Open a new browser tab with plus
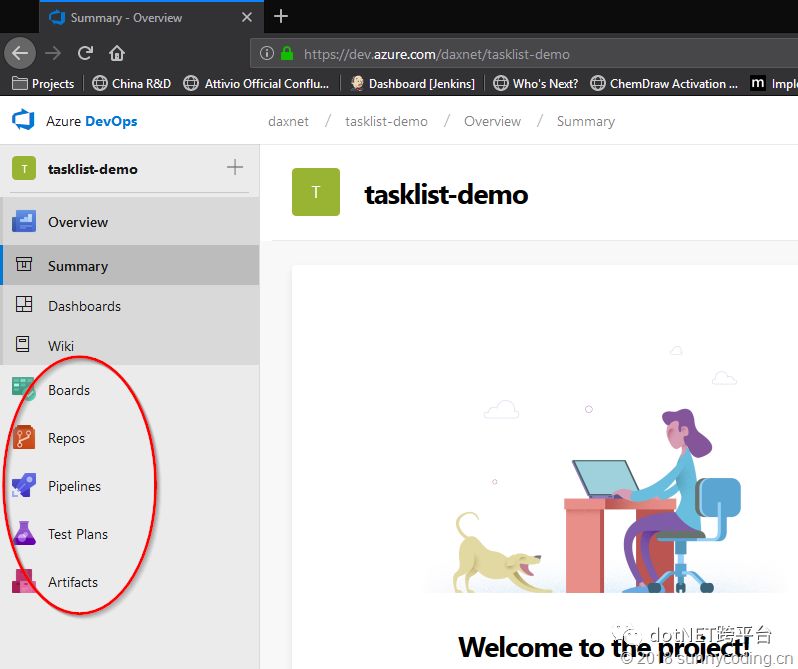 (281, 16)
